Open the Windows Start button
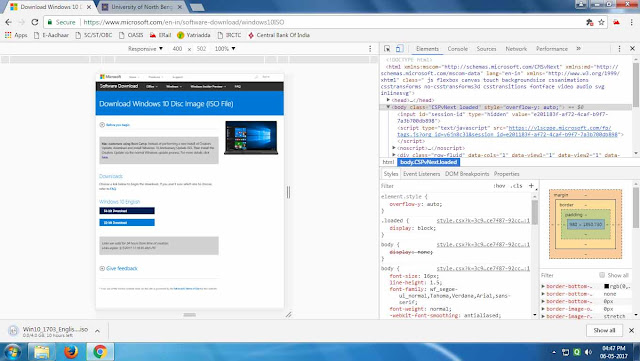Screen dimensions: 640x361 point(12,351)
